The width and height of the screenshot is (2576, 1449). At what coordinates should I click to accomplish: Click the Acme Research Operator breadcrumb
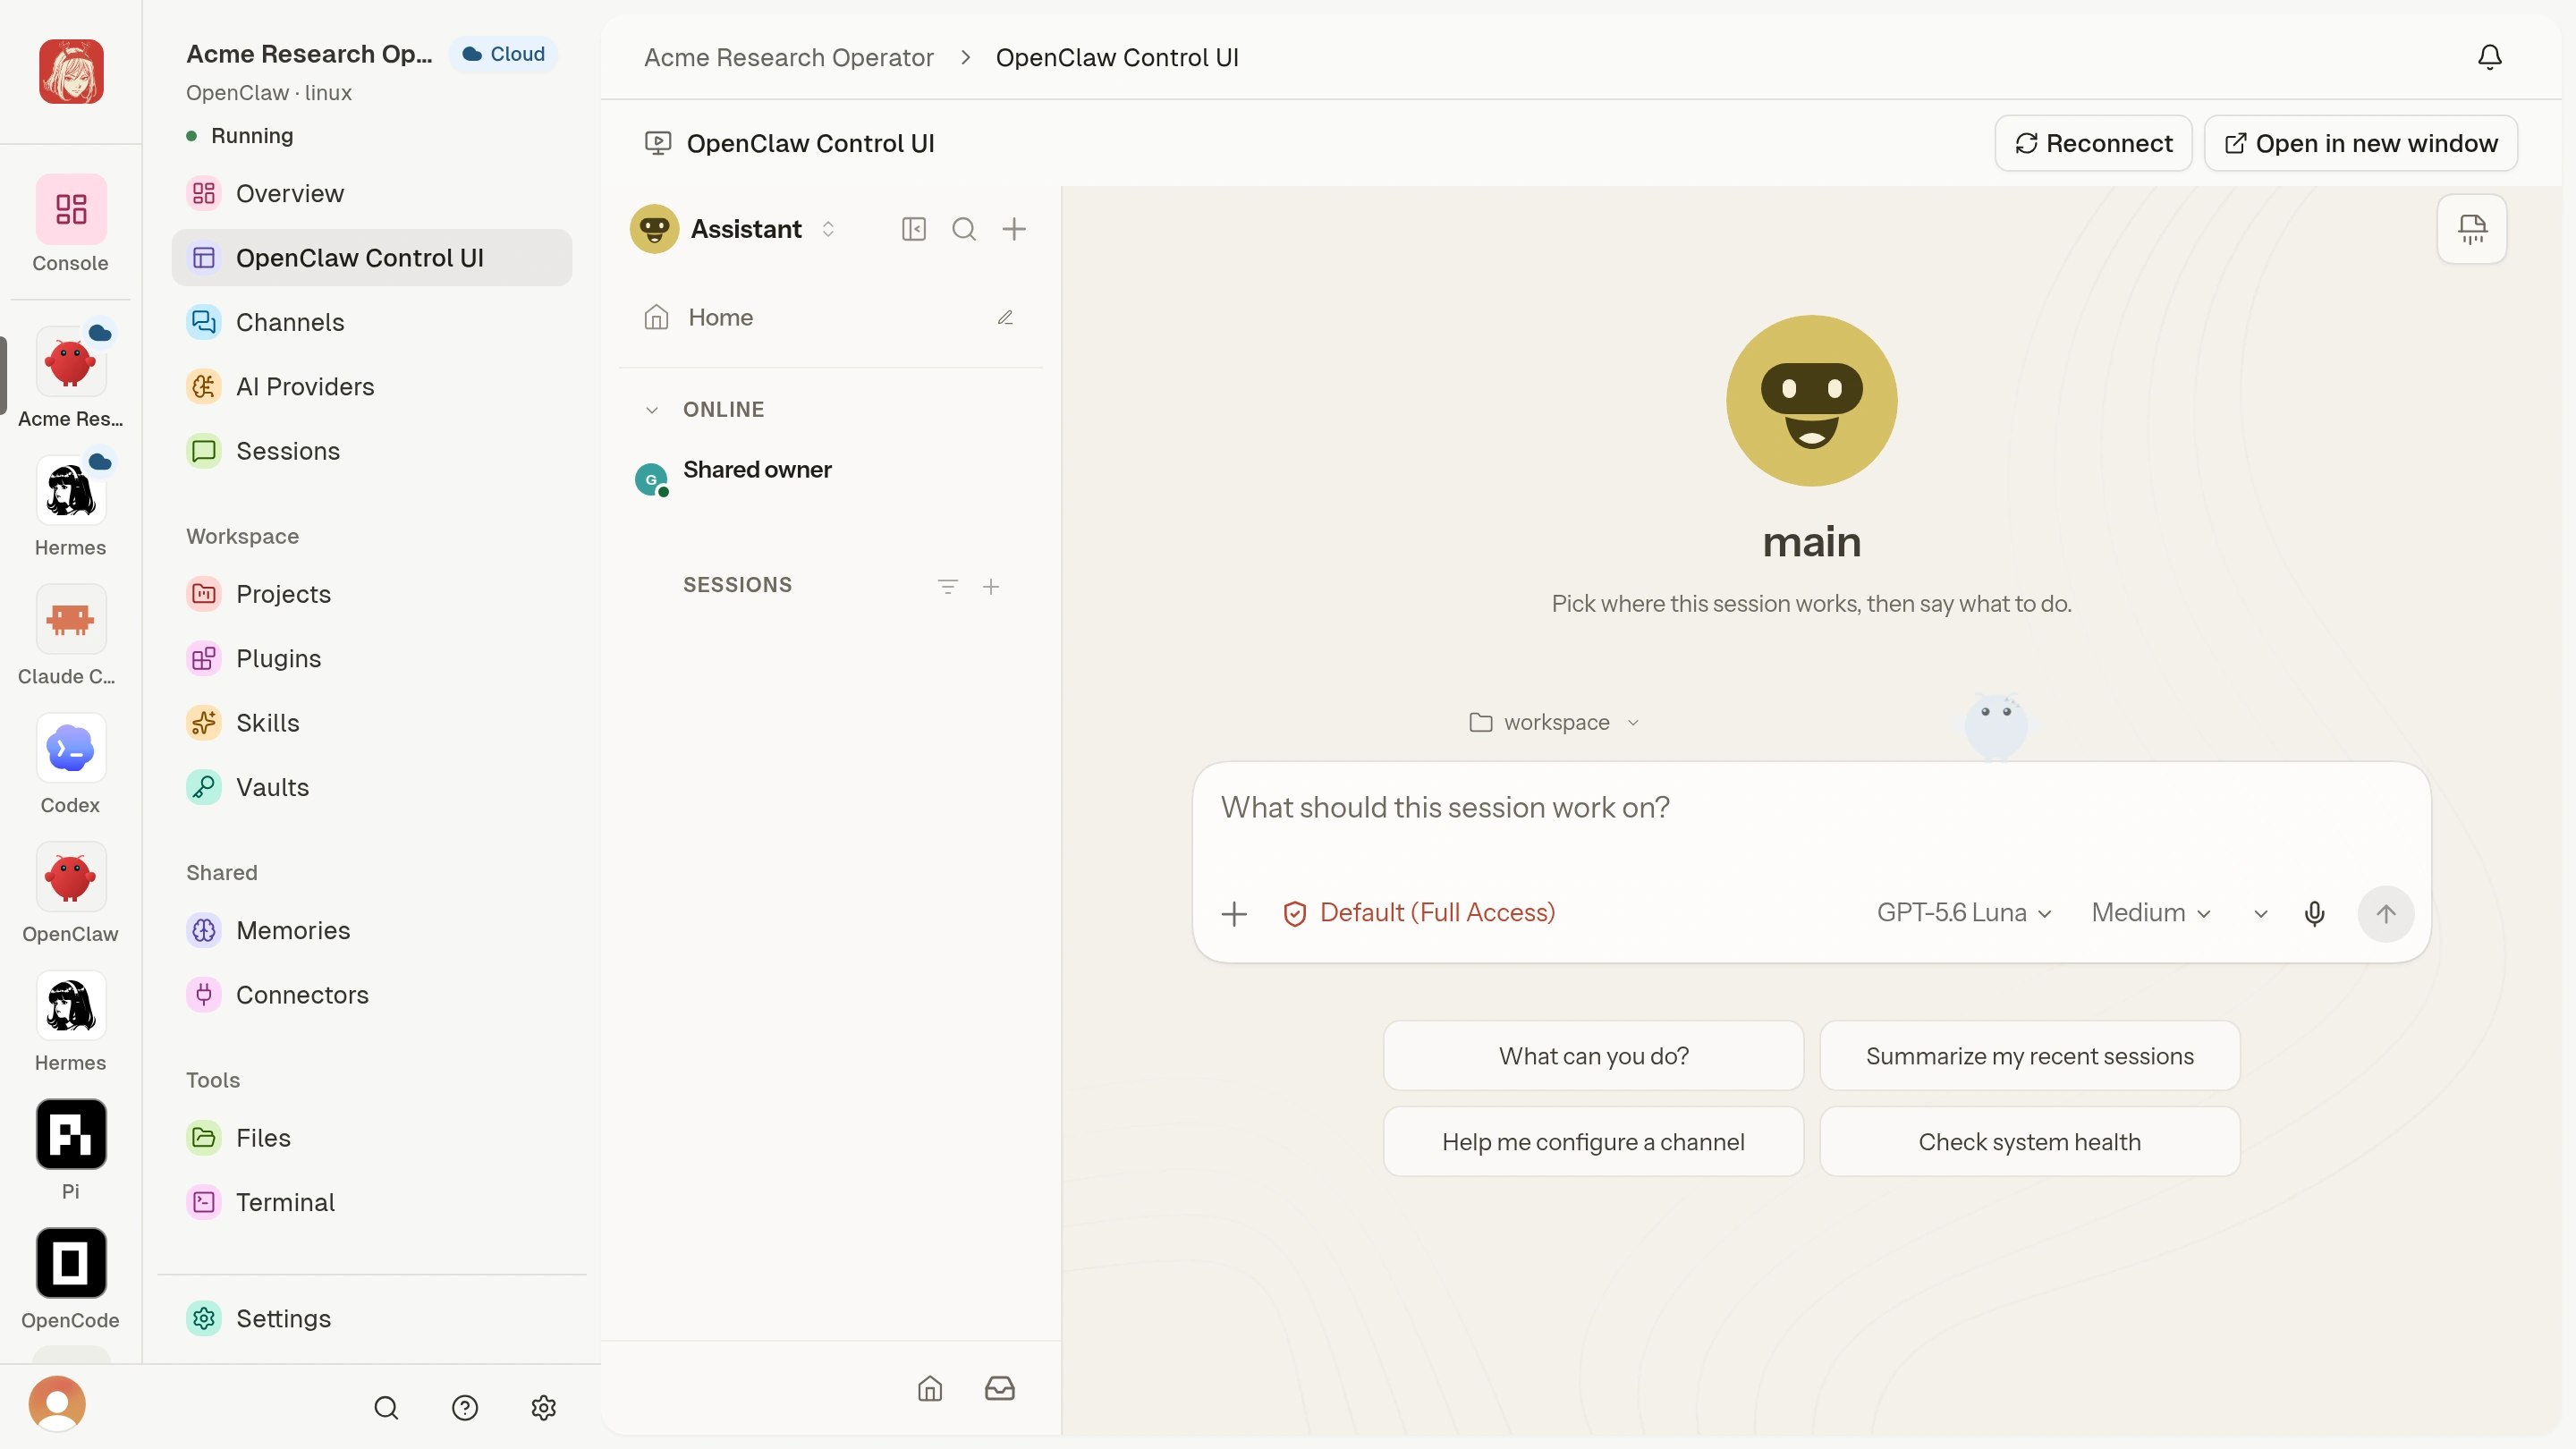click(x=788, y=57)
